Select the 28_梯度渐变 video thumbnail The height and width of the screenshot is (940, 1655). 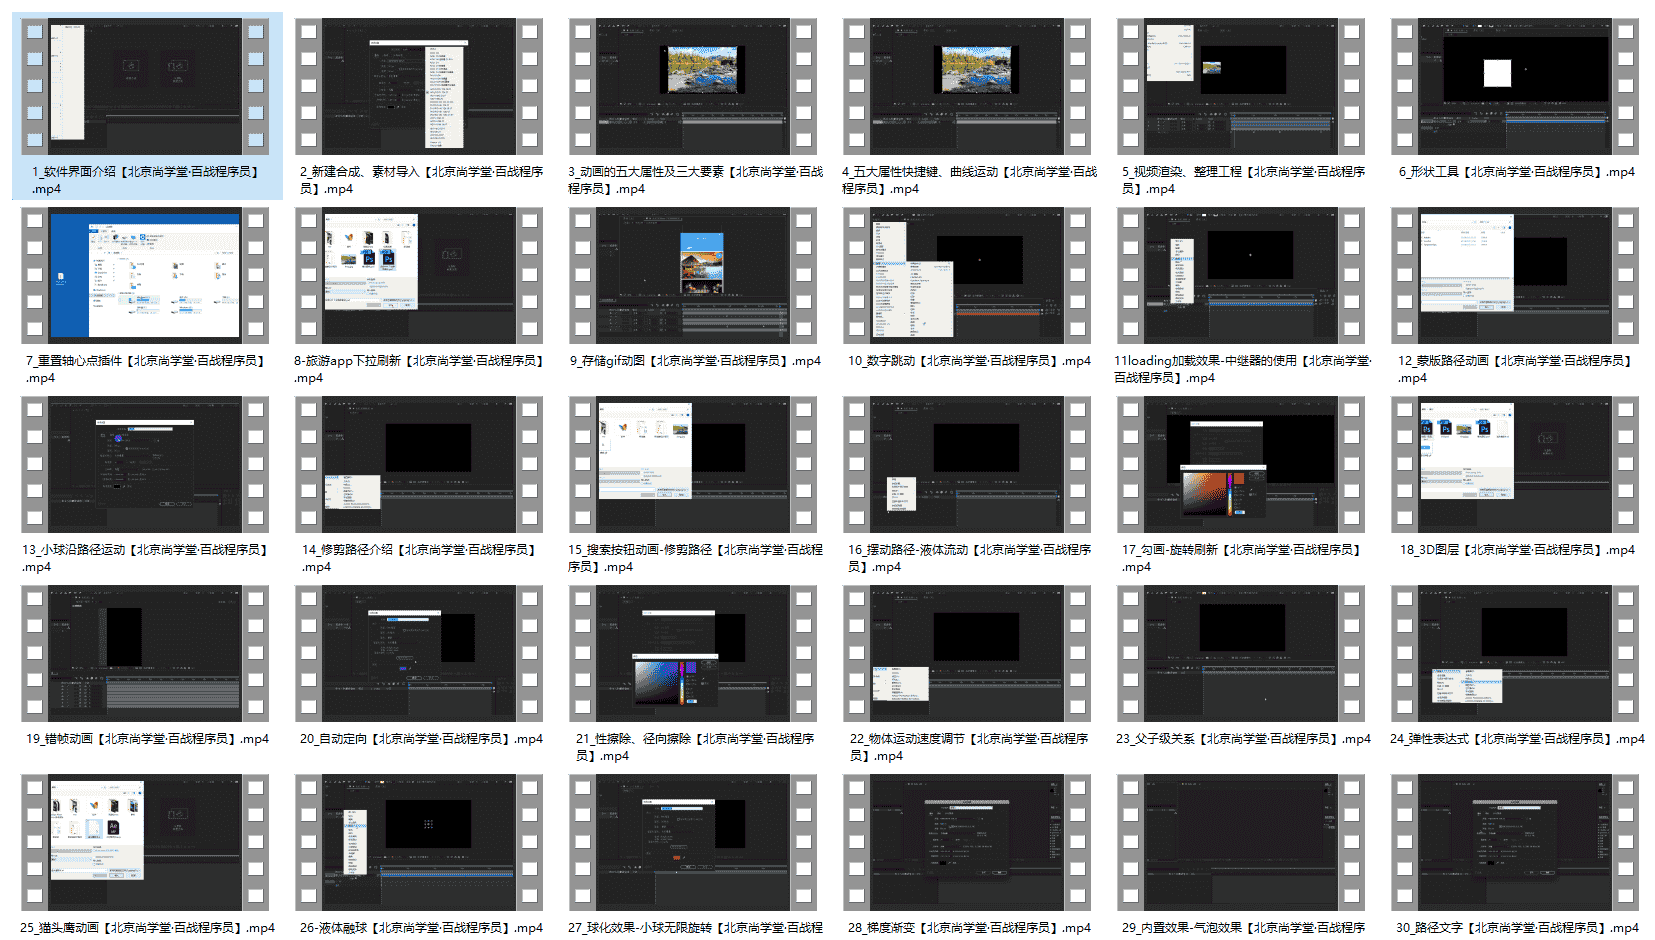tap(967, 842)
